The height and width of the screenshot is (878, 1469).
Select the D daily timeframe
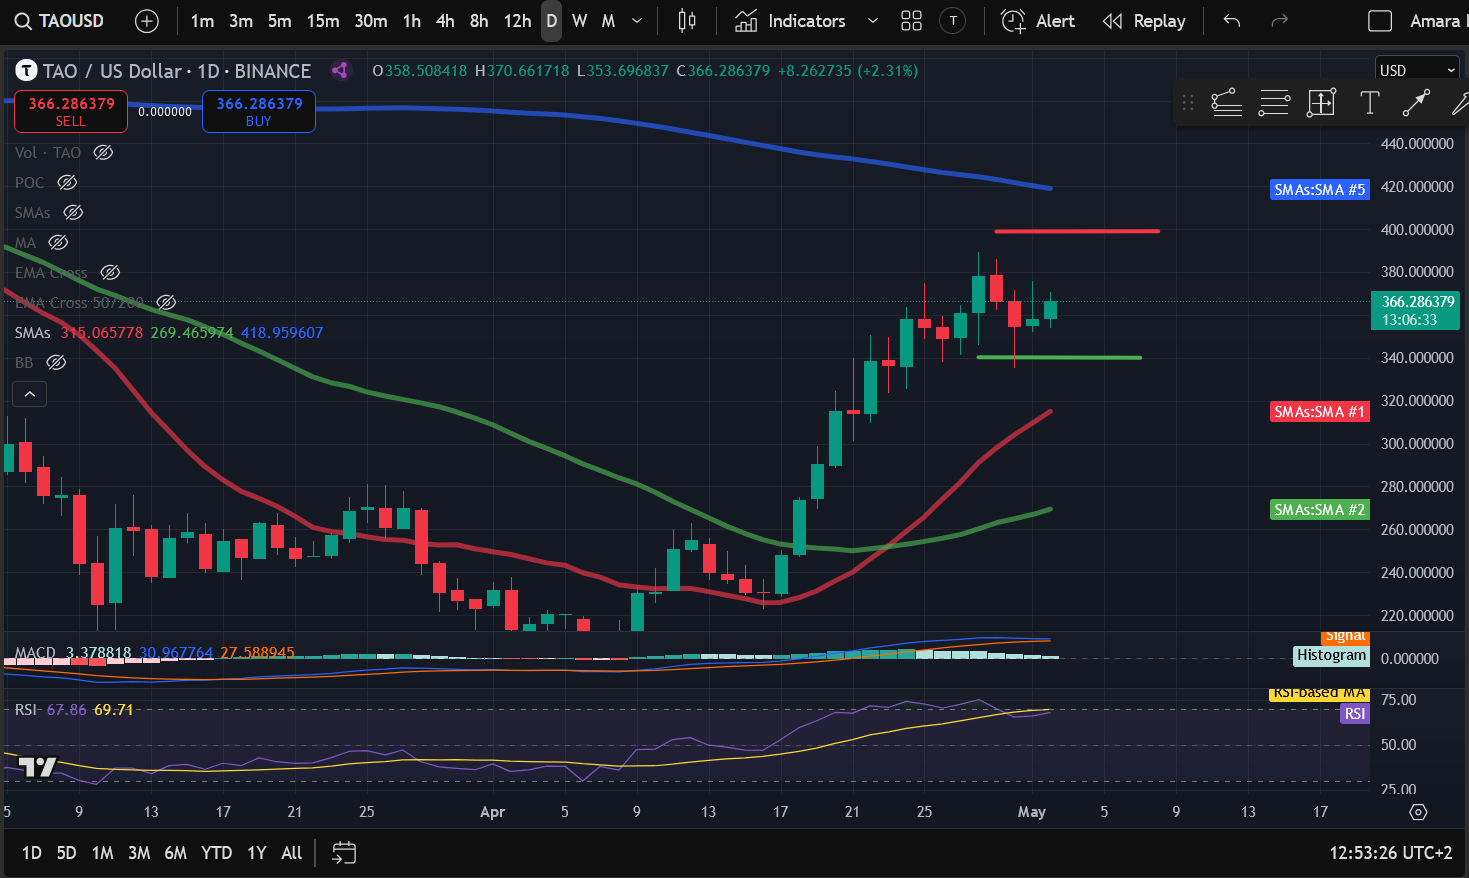pyautogui.click(x=551, y=21)
